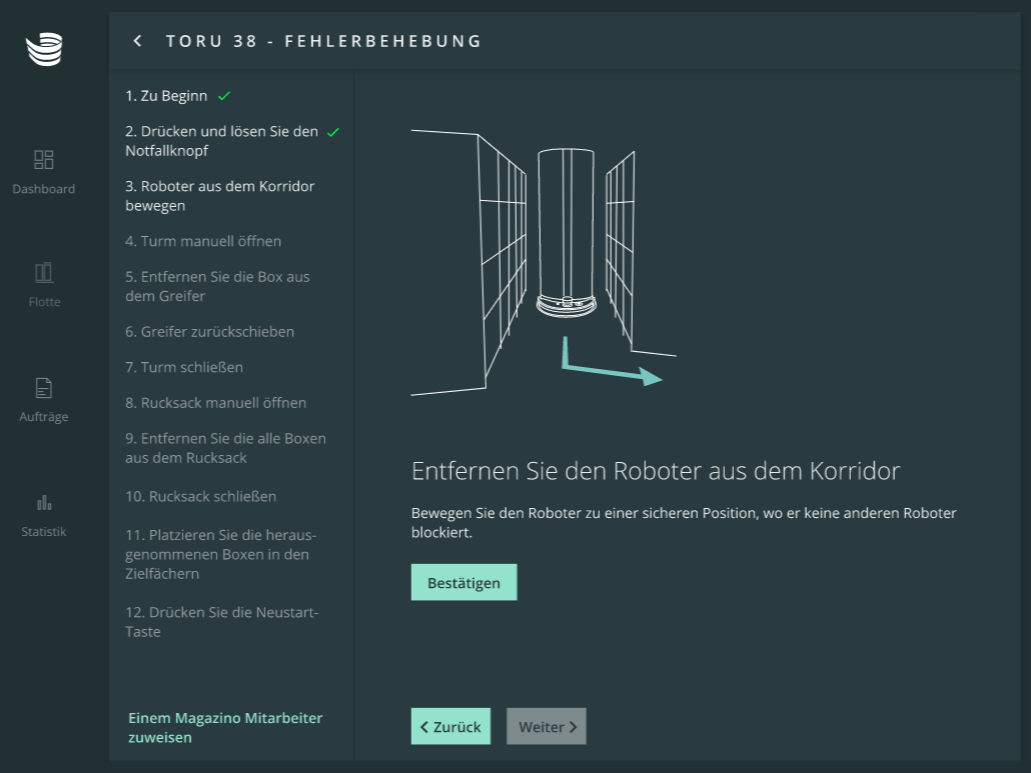Viewport: 1031px width, 773px height.
Task: Click the Magazino logo icon
Action: (44, 49)
